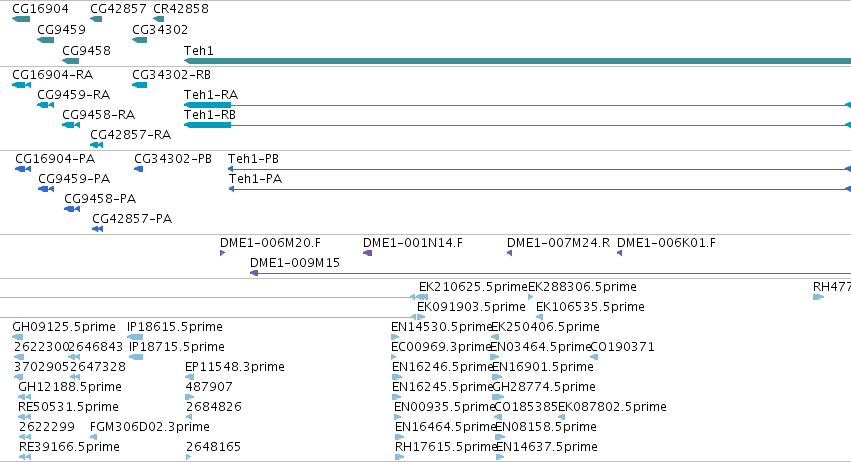The height and width of the screenshot is (462, 851).
Task: Select the IP18615.5prime EST
Action: point(135,337)
